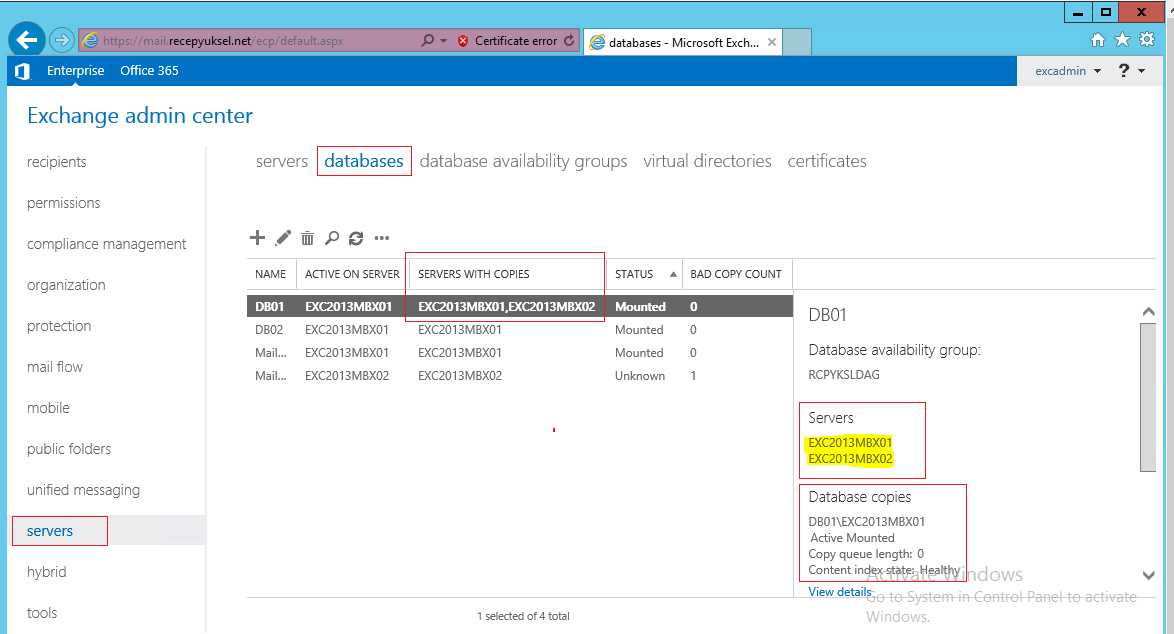Open protection in the left navigation
The image size is (1174, 634).
pos(59,326)
